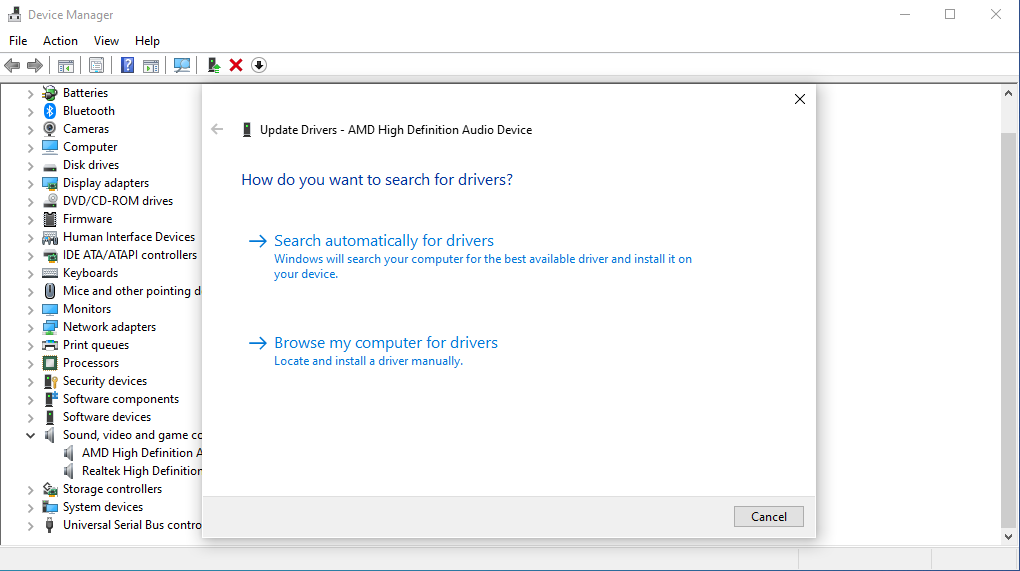Expand the Firmware category
This screenshot has height=571, width=1020.
pos(30,220)
